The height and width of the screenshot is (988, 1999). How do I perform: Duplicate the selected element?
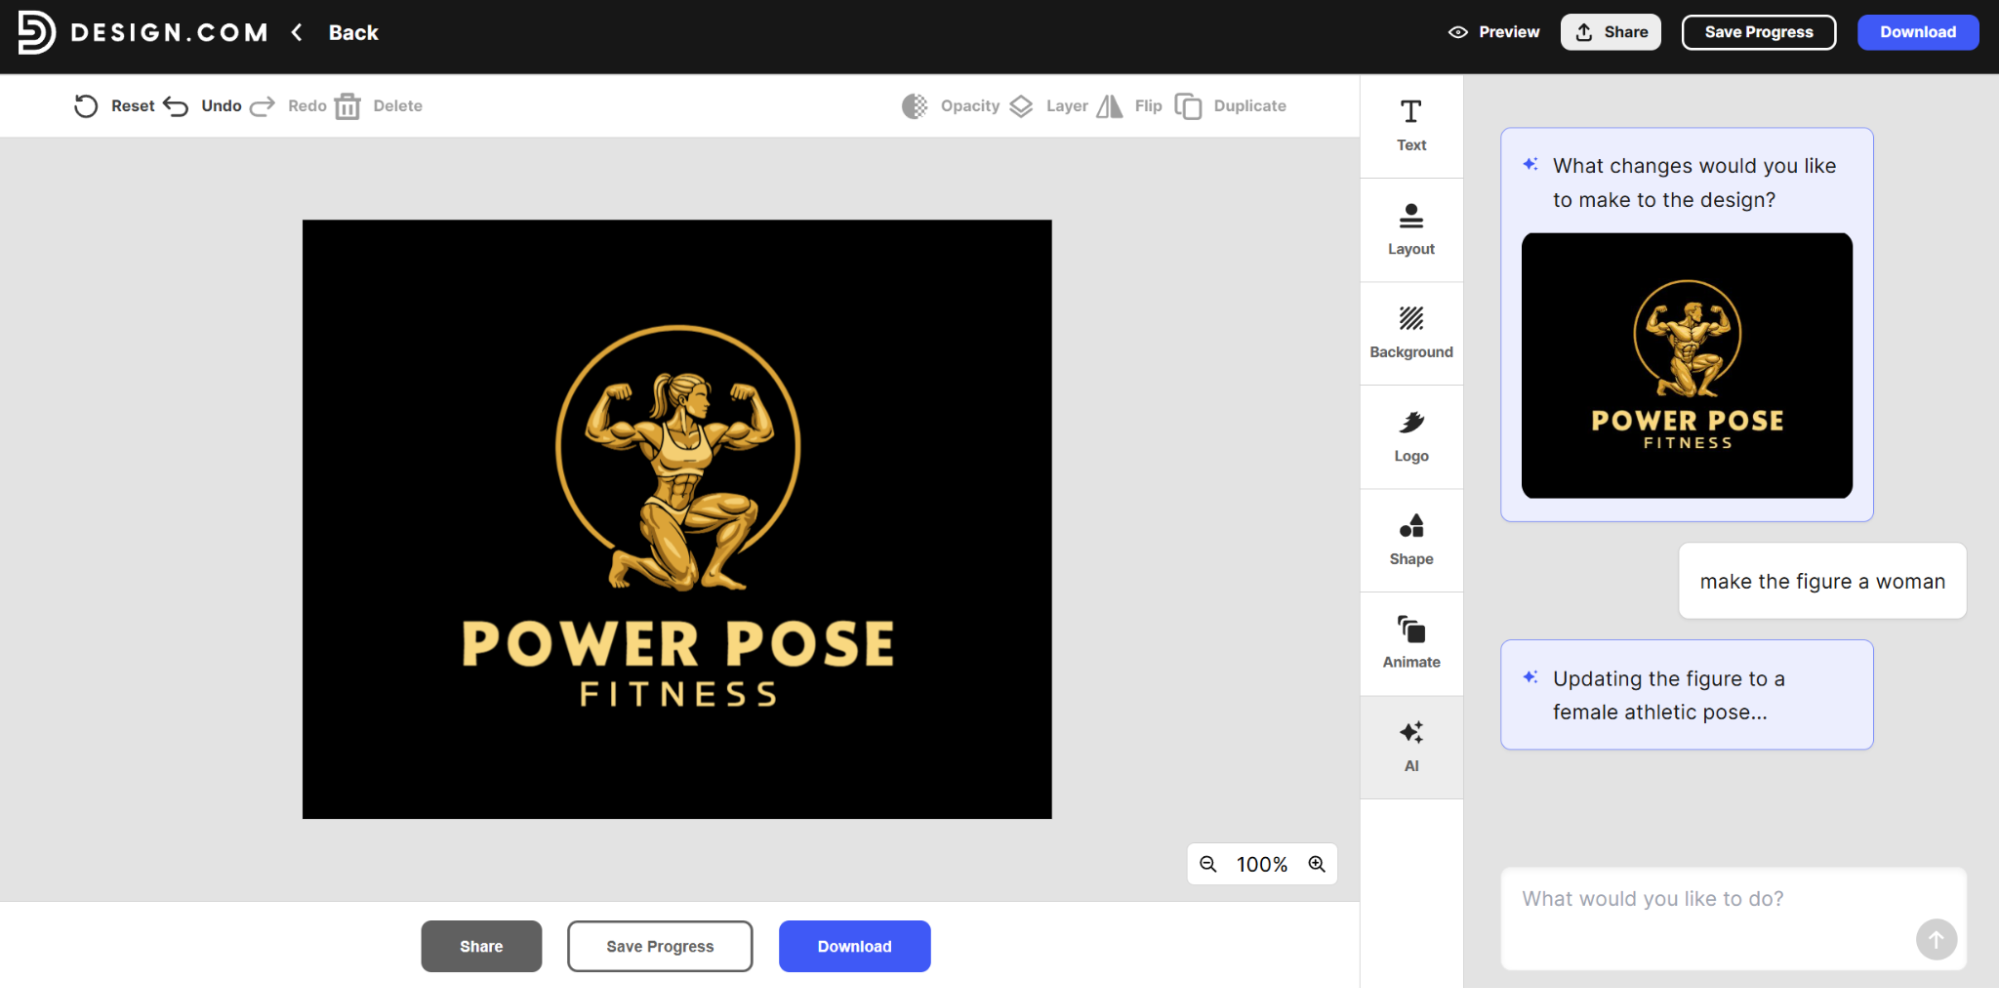(x=1230, y=106)
